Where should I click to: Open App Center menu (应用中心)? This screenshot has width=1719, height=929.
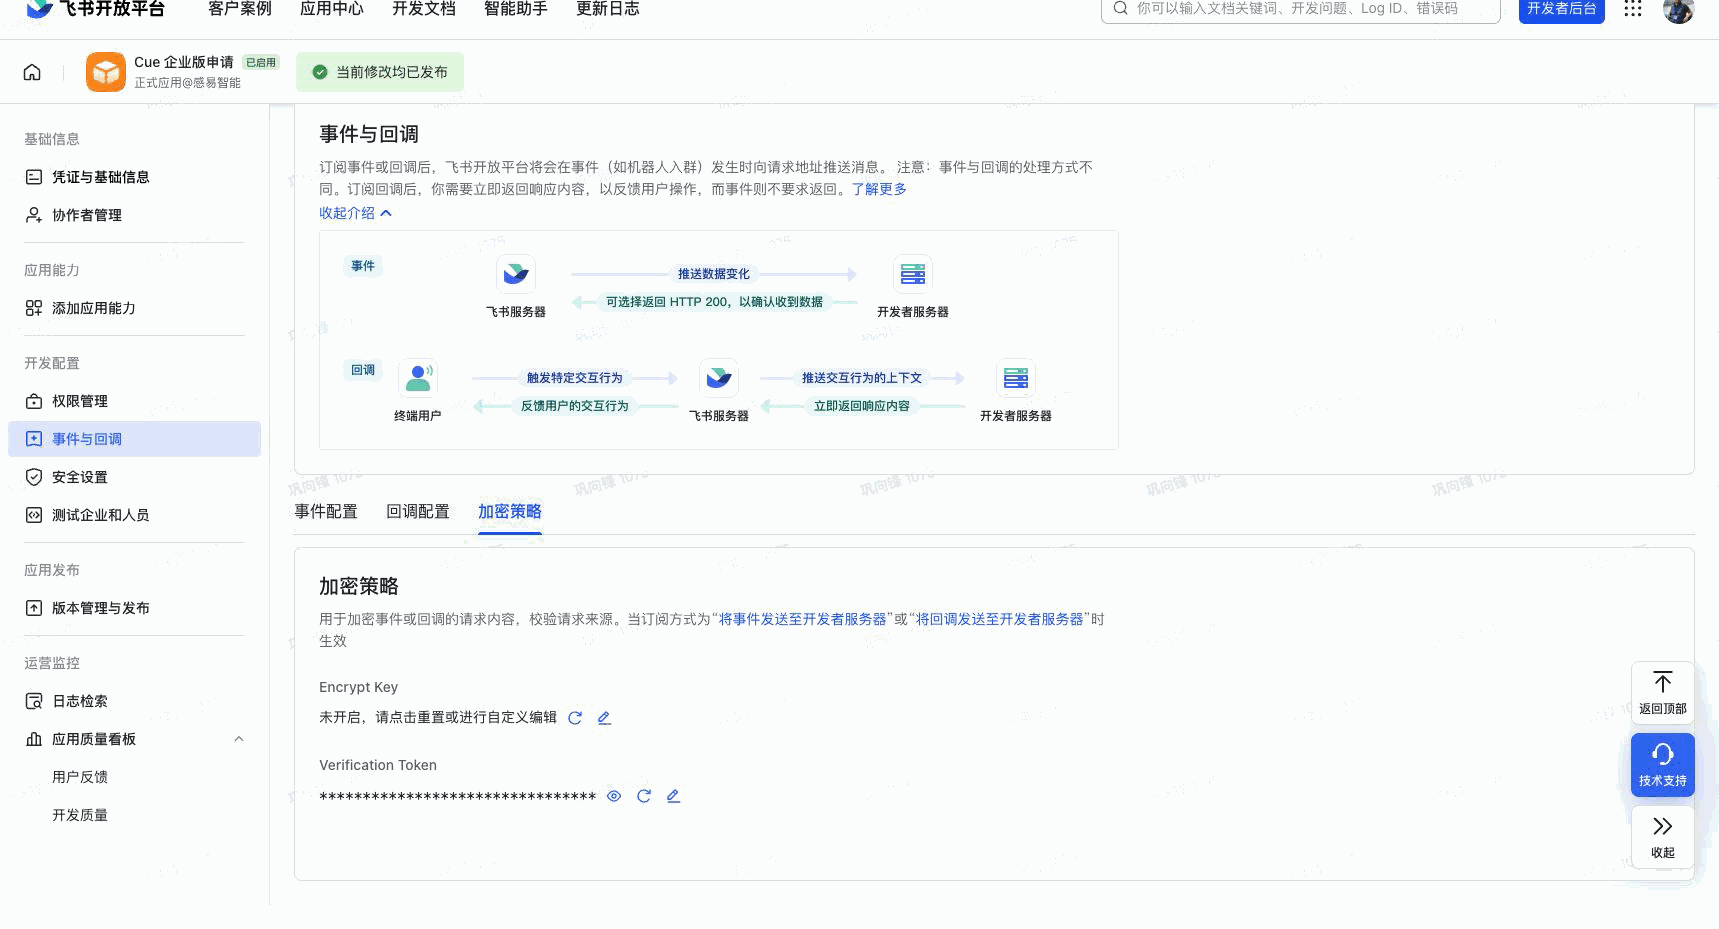332,9
